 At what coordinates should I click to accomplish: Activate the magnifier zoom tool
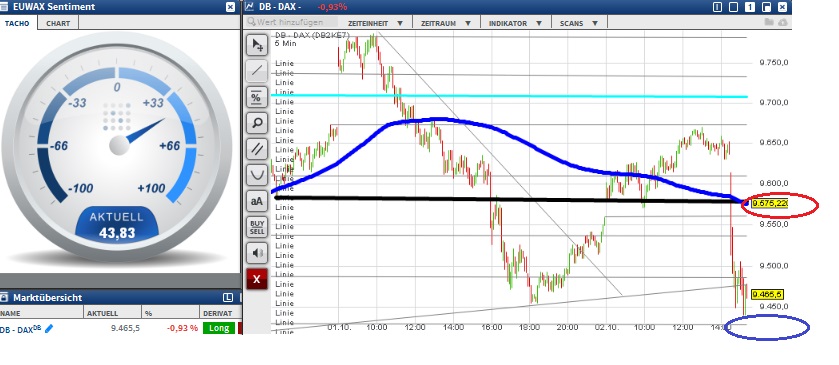(257, 123)
